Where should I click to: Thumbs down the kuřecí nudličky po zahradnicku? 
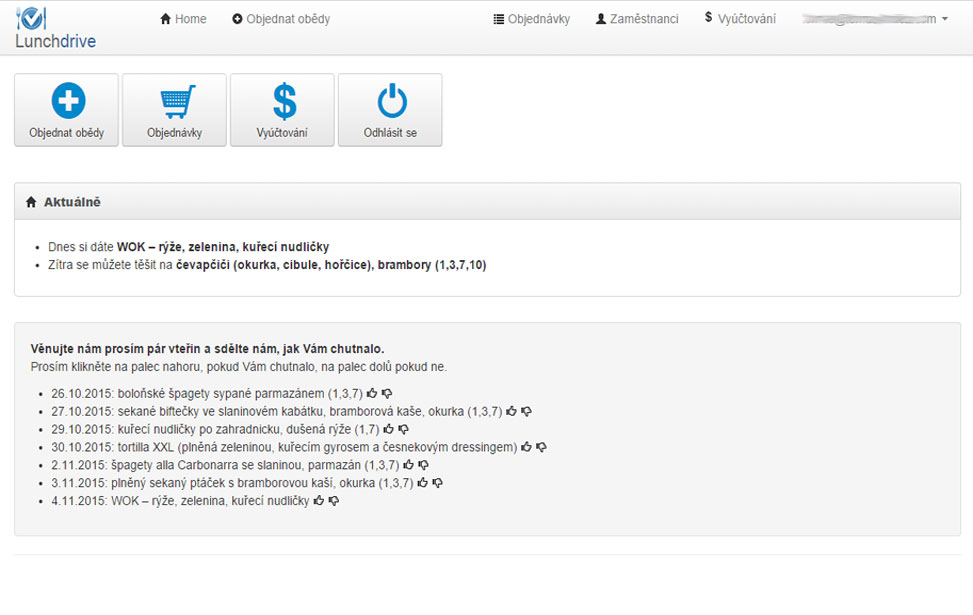coord(403,429)
